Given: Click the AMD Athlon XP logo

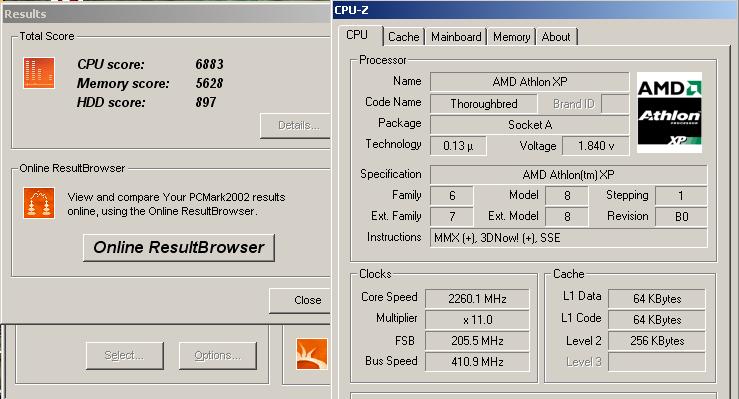Looking at the screenshot, I should pos(669,113).
